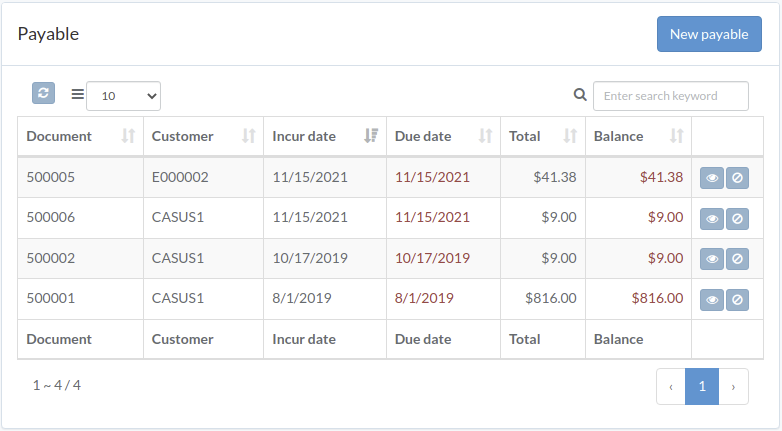Sort by Due date column sort icon
The height and width of the screenshot is (431, 782).
[485, 136]
